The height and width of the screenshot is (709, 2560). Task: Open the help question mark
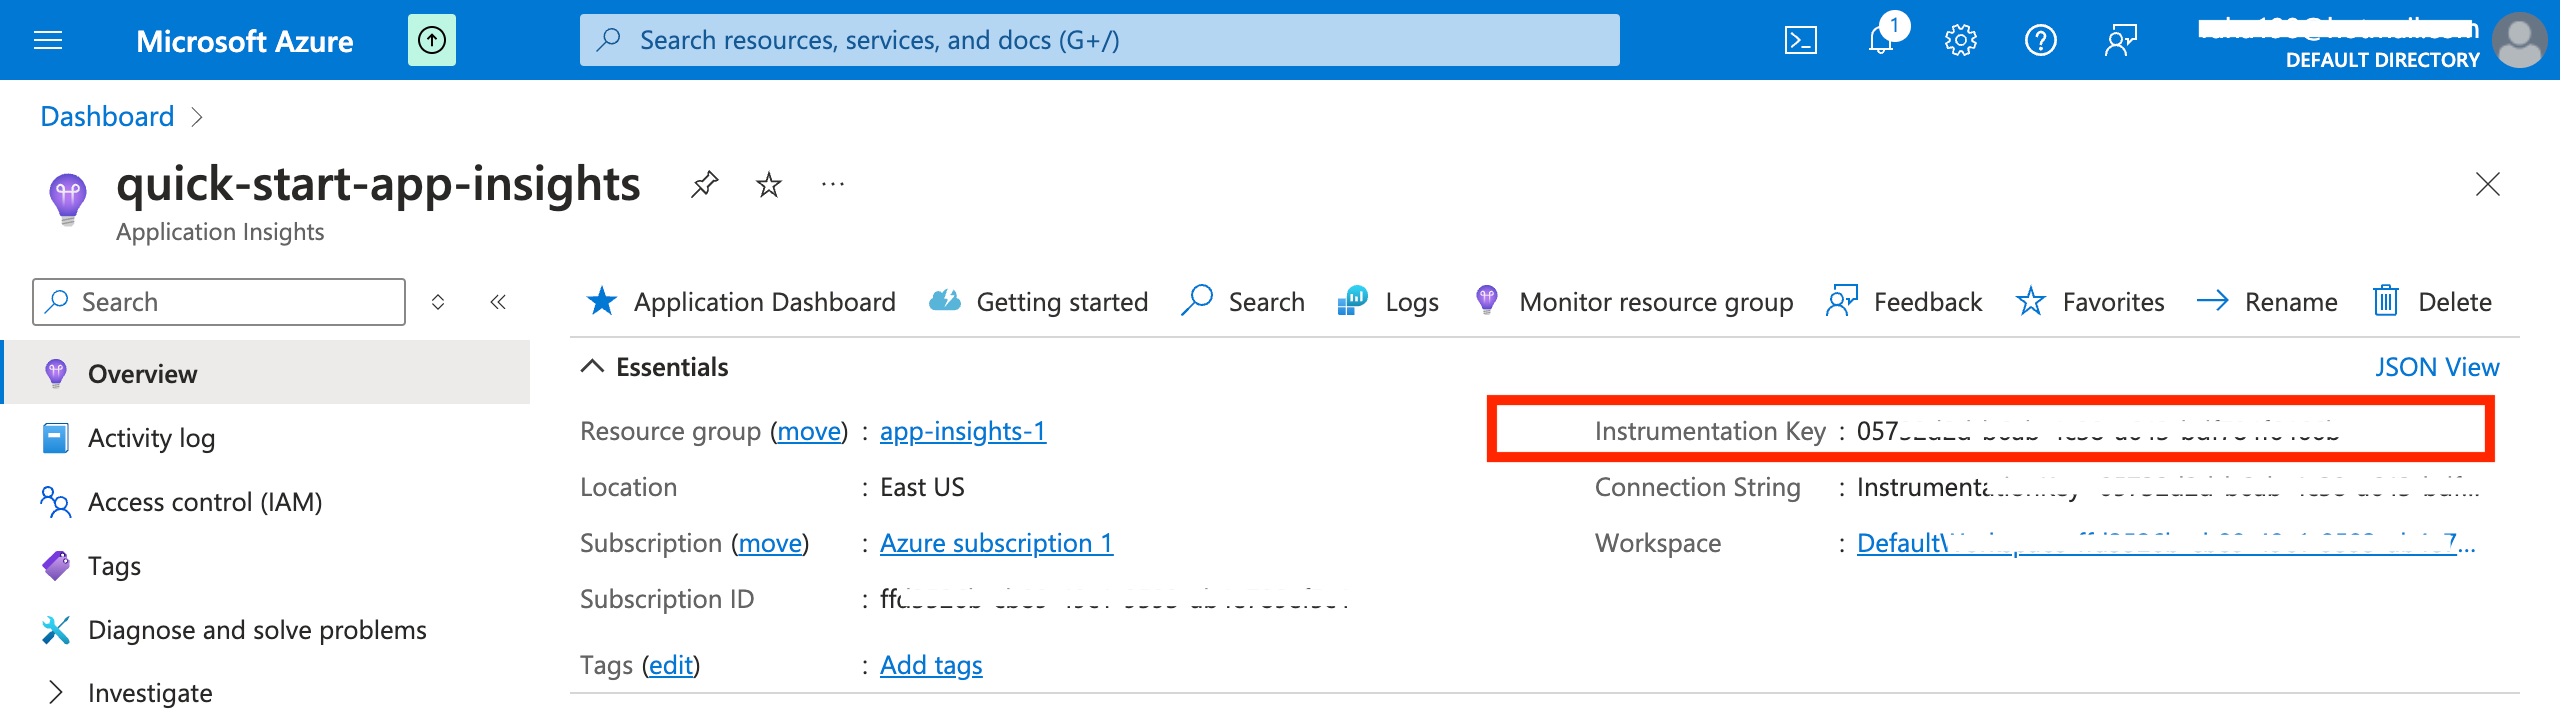coord(2040,40)
